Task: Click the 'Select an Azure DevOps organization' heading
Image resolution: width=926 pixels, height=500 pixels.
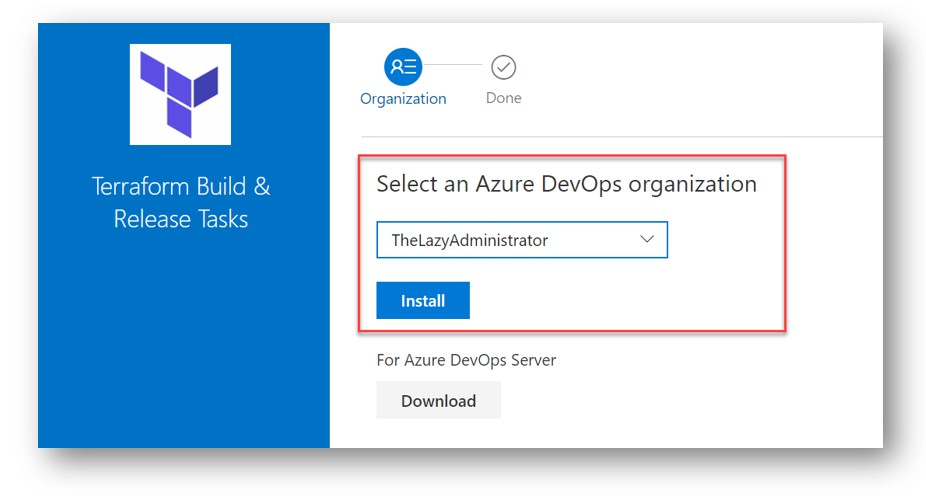Action: pos(566,184)
